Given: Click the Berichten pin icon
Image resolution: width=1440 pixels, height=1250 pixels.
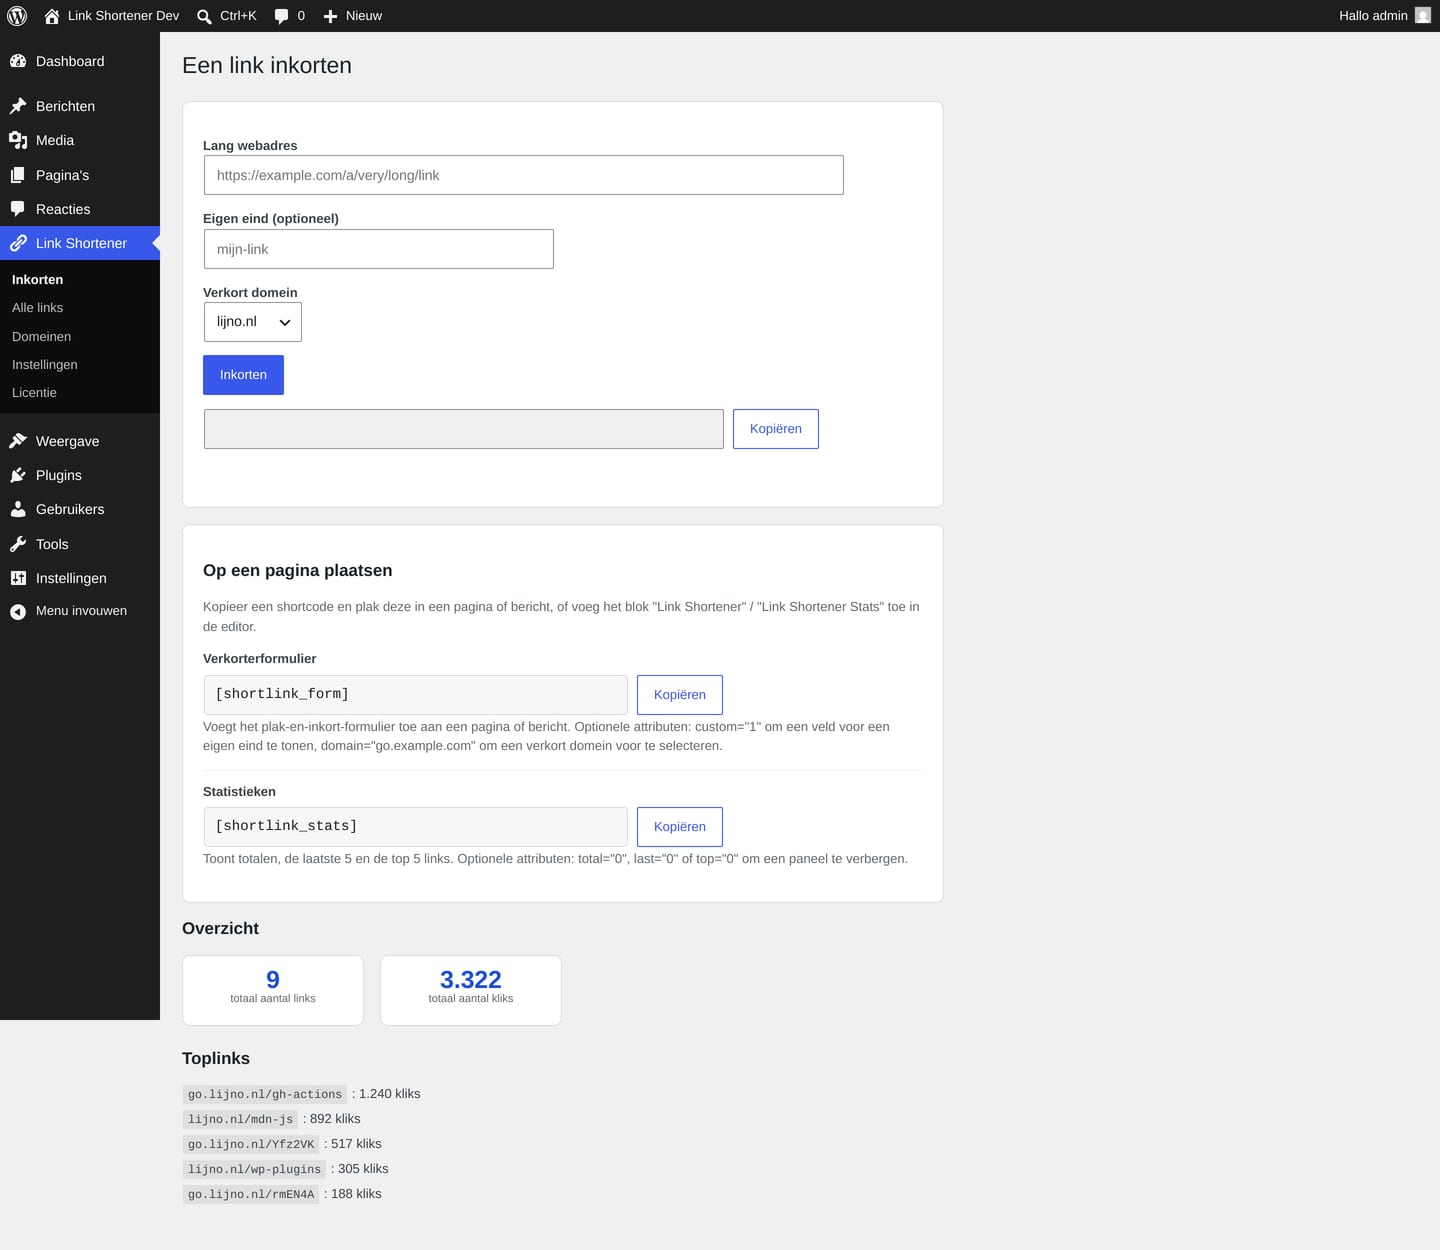Looking at the screenshot, I should tap(18, 106).
